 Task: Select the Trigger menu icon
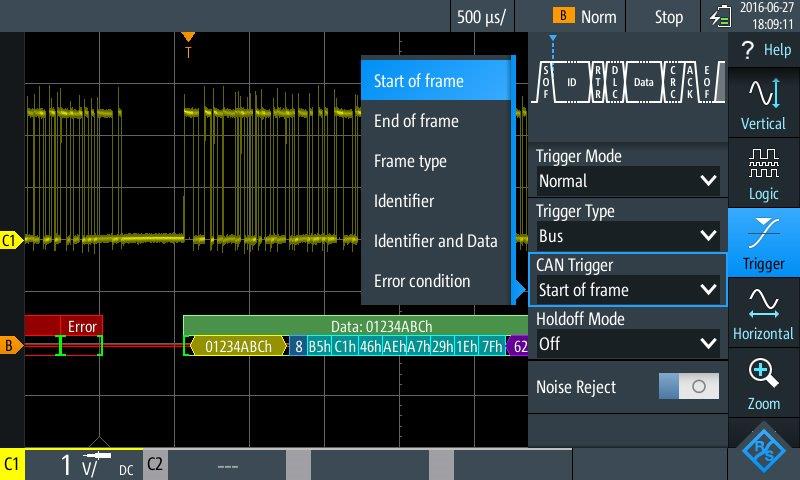[763, 242]
